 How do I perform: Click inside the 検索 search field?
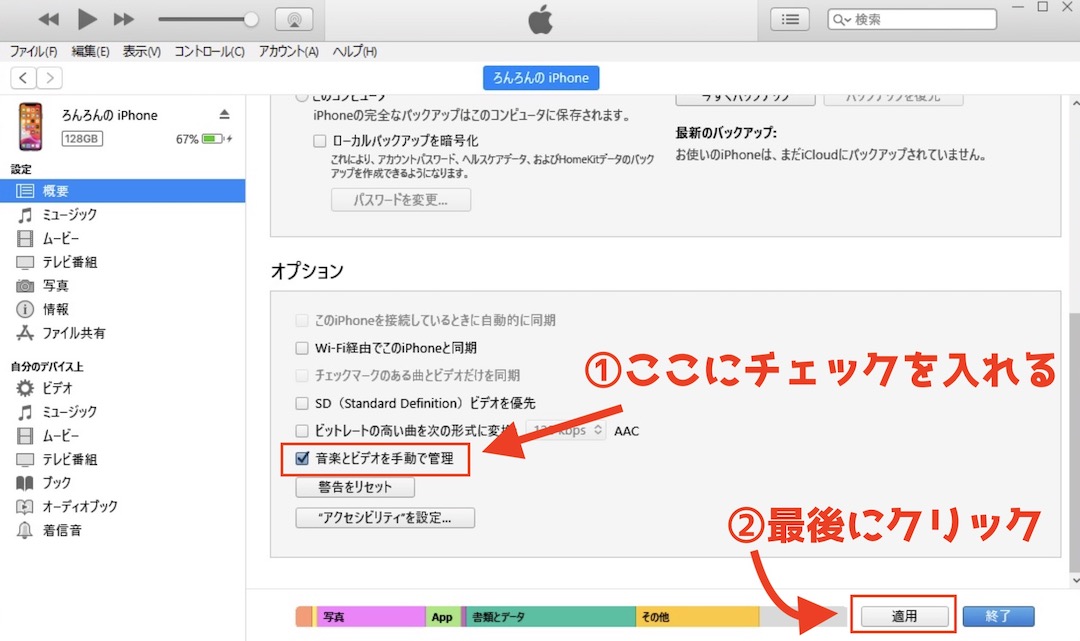click(x=910, y=18)
